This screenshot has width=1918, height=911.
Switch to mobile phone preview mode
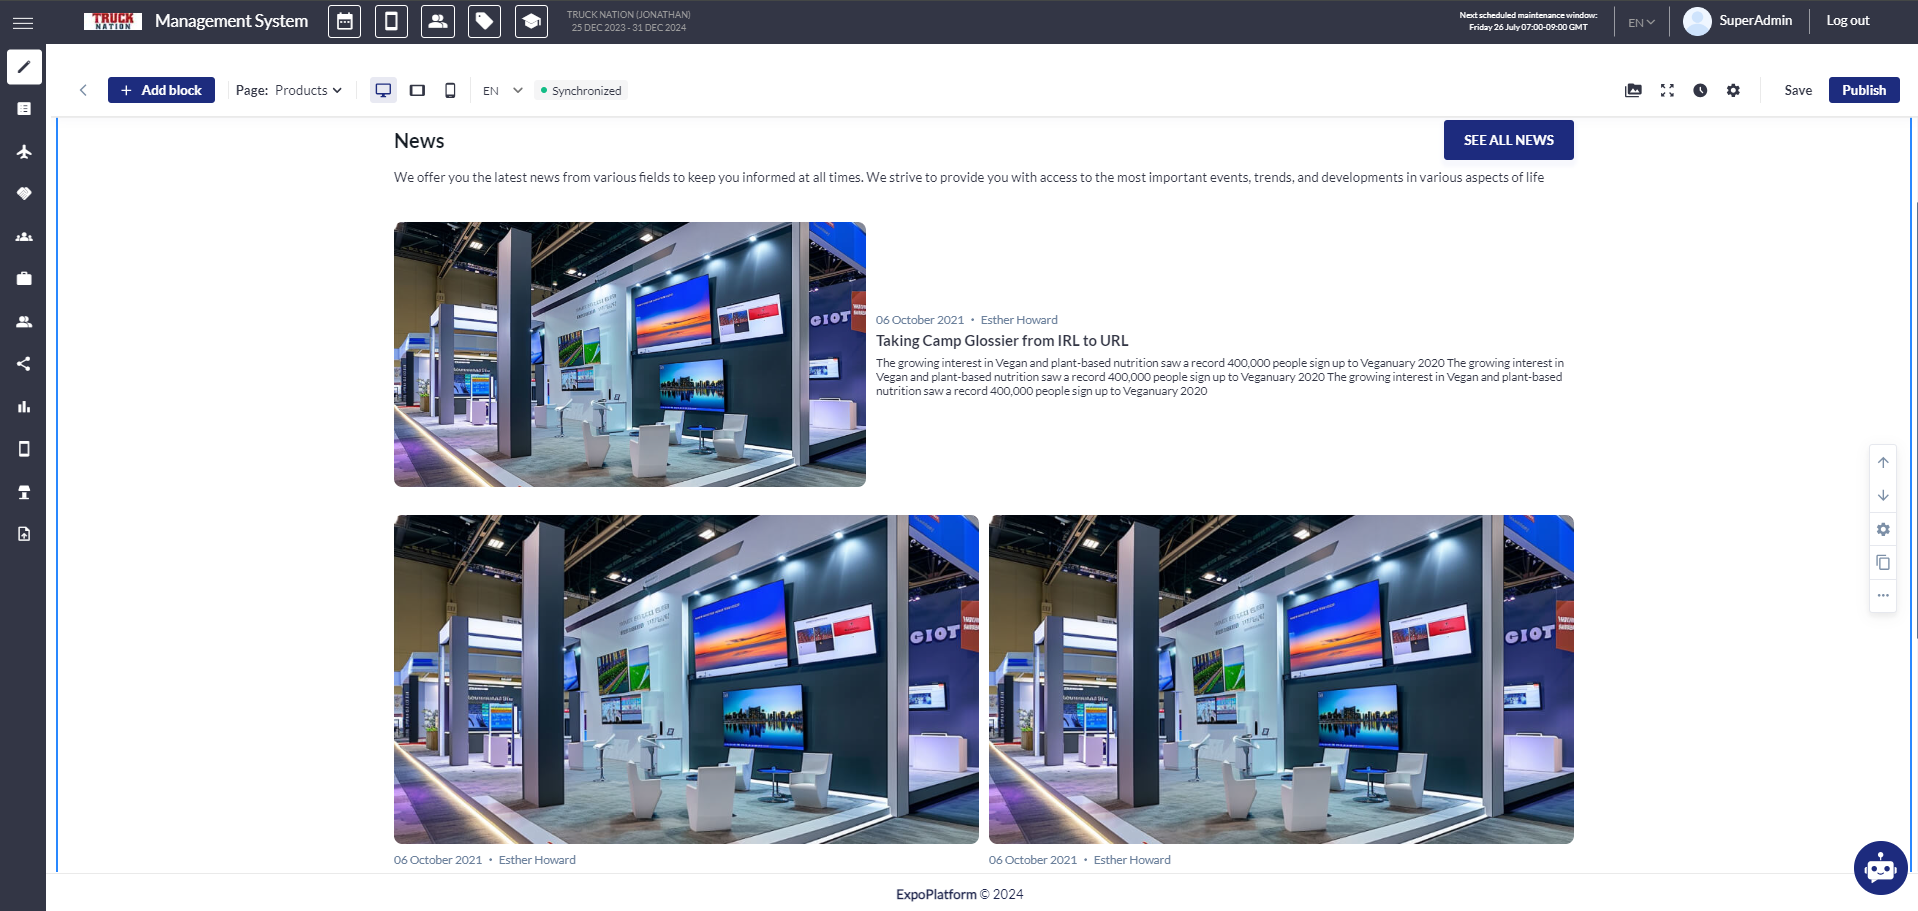tap(450, 90)
